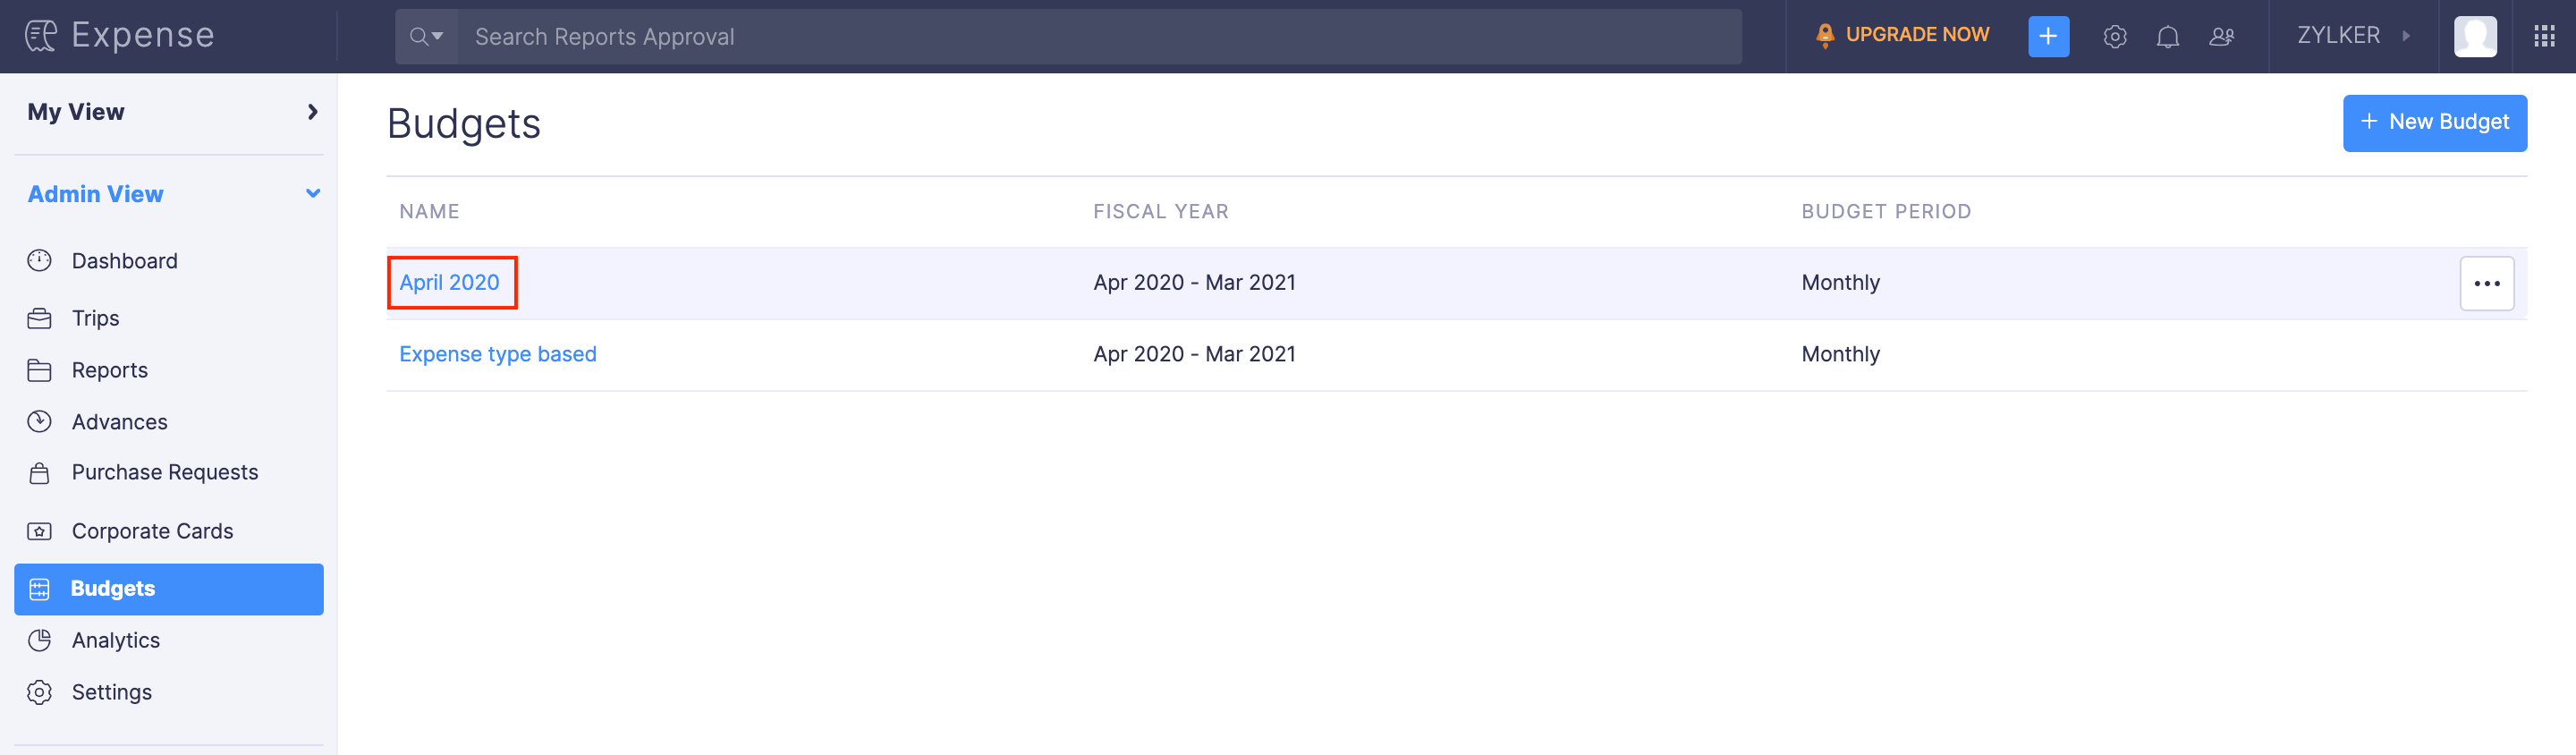2576x755 pixels.
Task: Click the quick-create plus icon in header
Action: 2048,37
